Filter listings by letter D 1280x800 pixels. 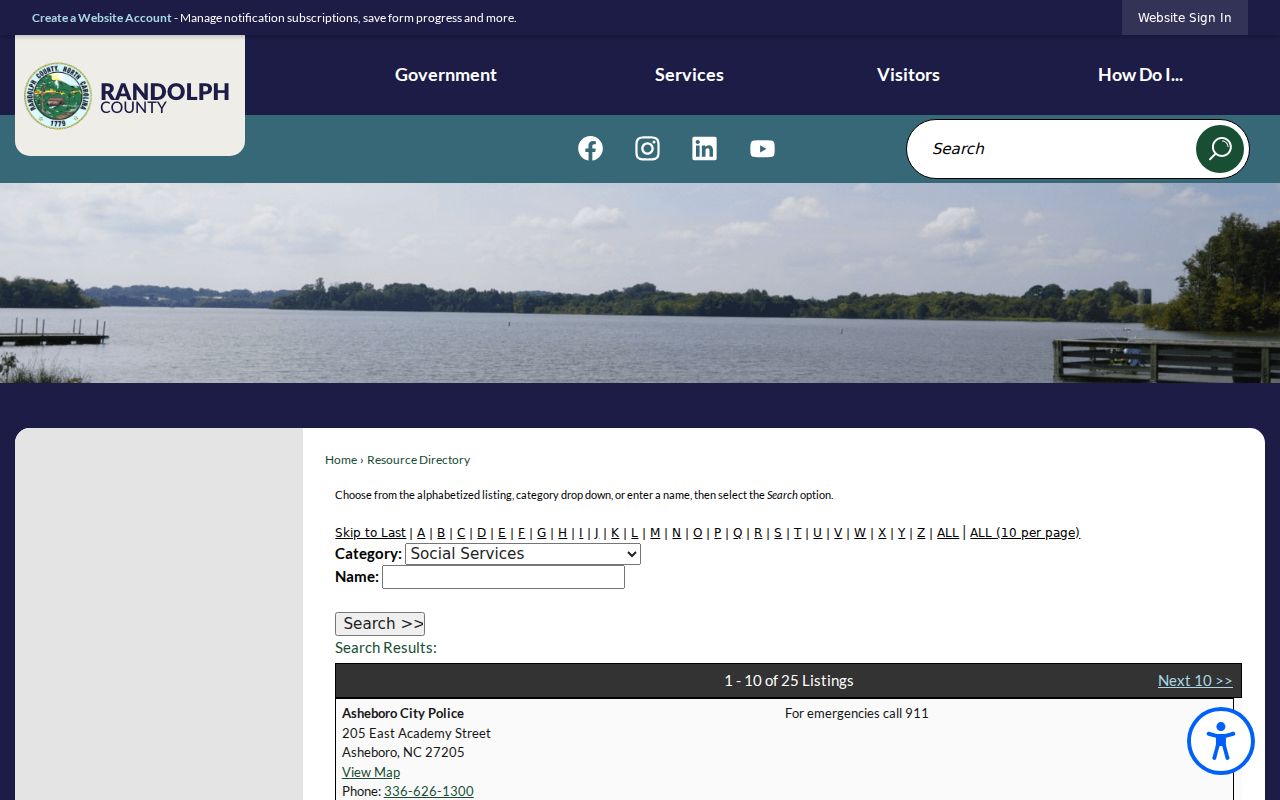point(481,532)
